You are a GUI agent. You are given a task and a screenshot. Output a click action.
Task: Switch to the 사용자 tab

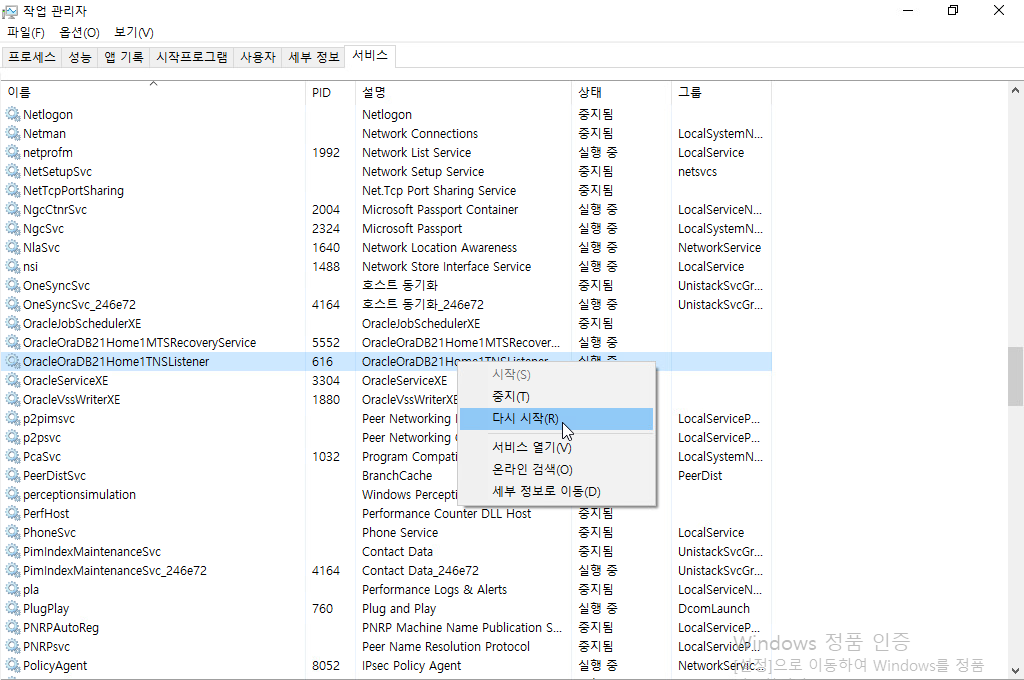tap(258, 57)
